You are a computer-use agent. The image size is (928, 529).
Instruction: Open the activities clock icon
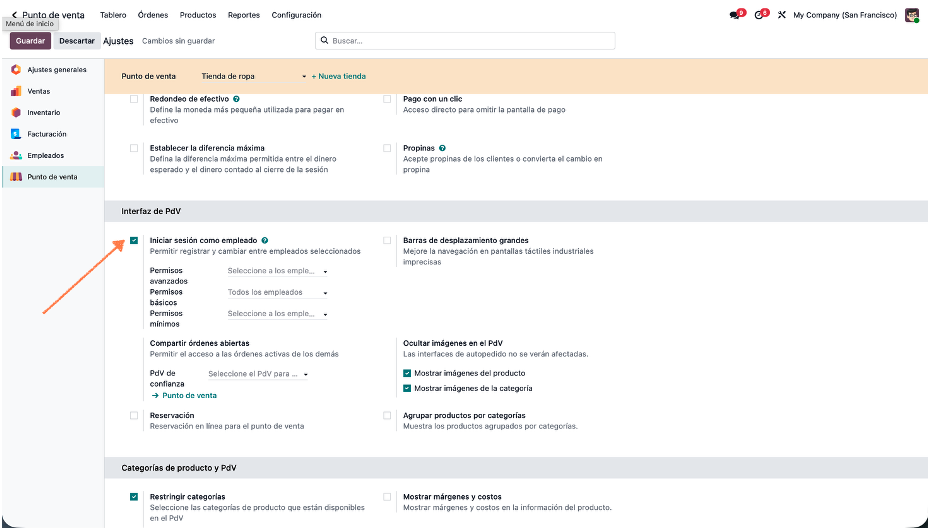[x=759, y=15]
